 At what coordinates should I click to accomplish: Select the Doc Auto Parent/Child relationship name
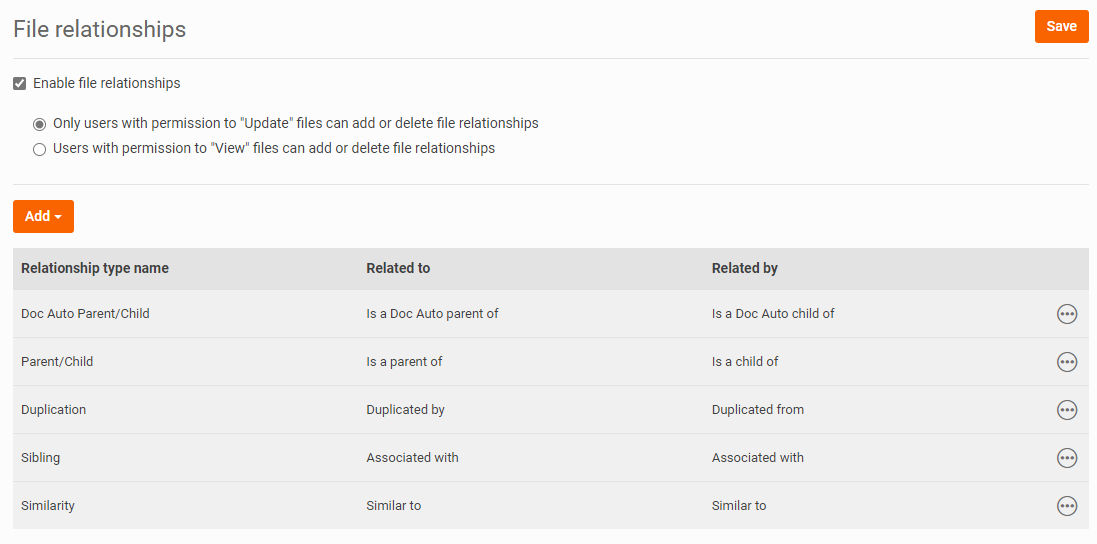pyautogui.click(x=85, y=314)
